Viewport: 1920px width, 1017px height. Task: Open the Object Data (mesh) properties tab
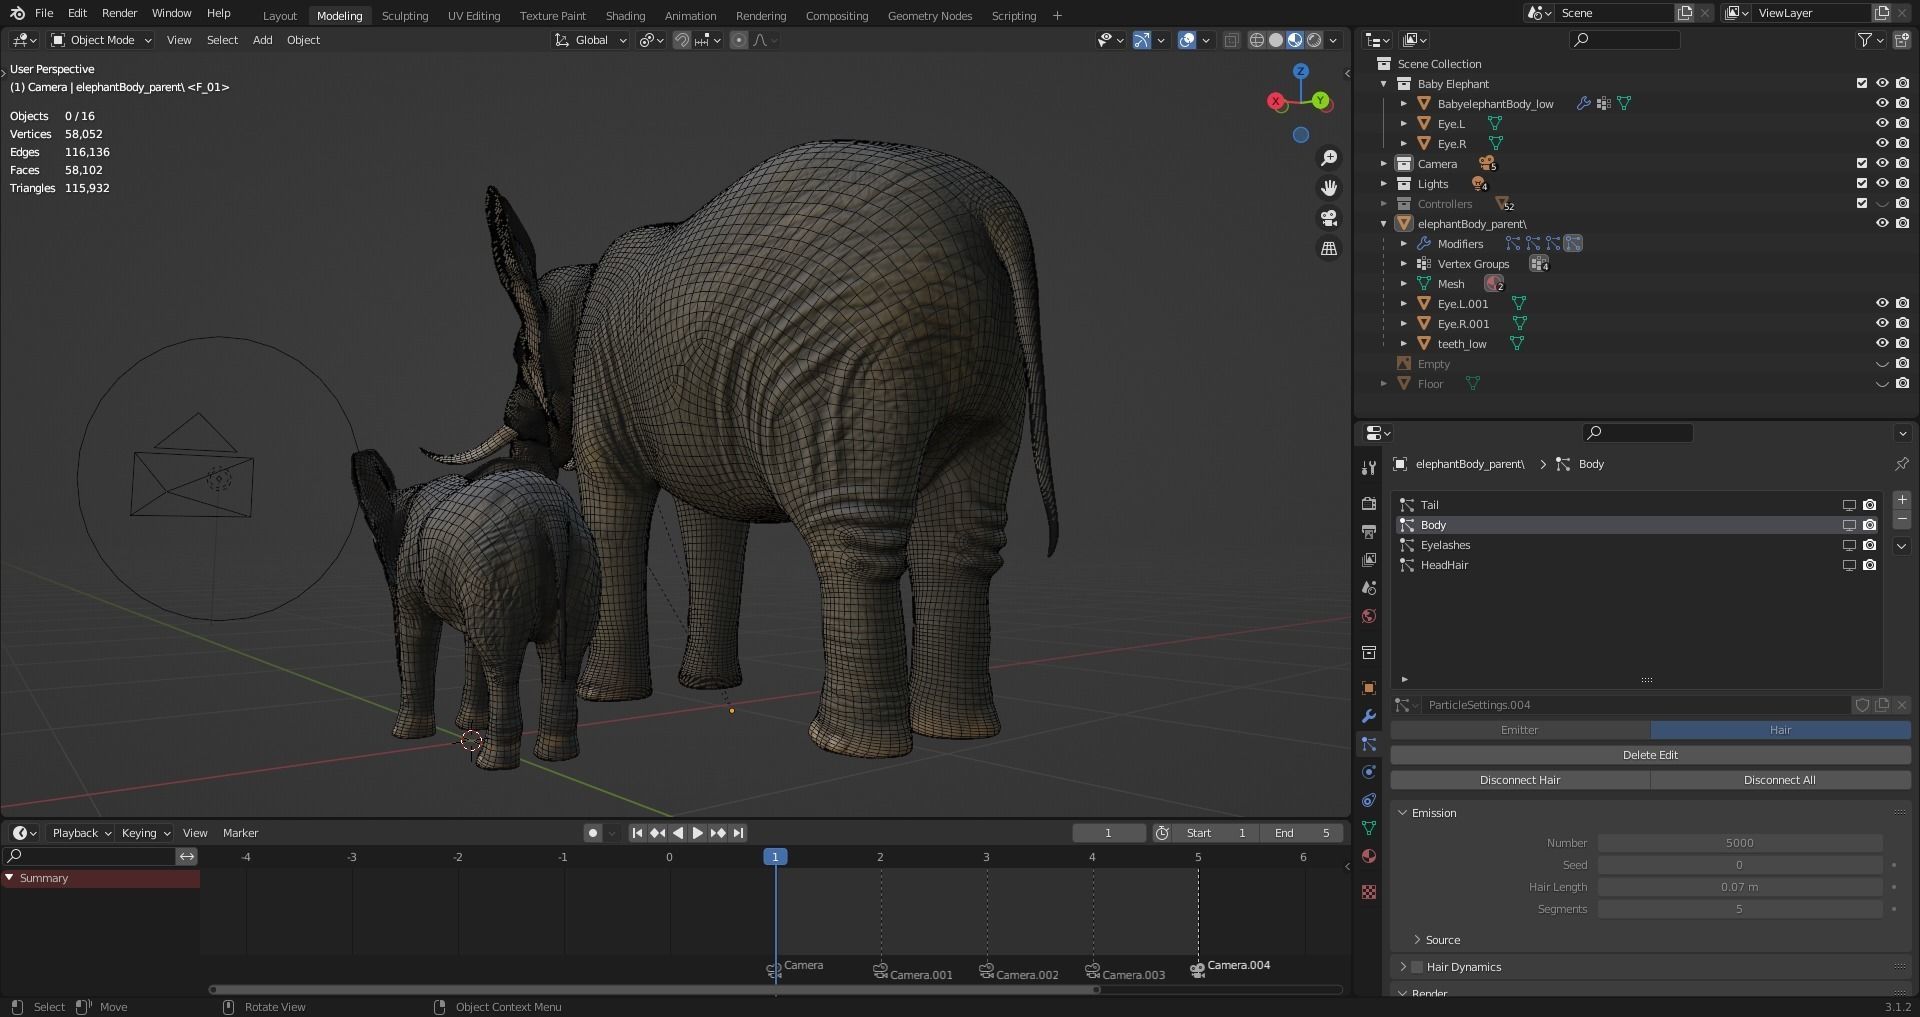(x=1369, y=828)
